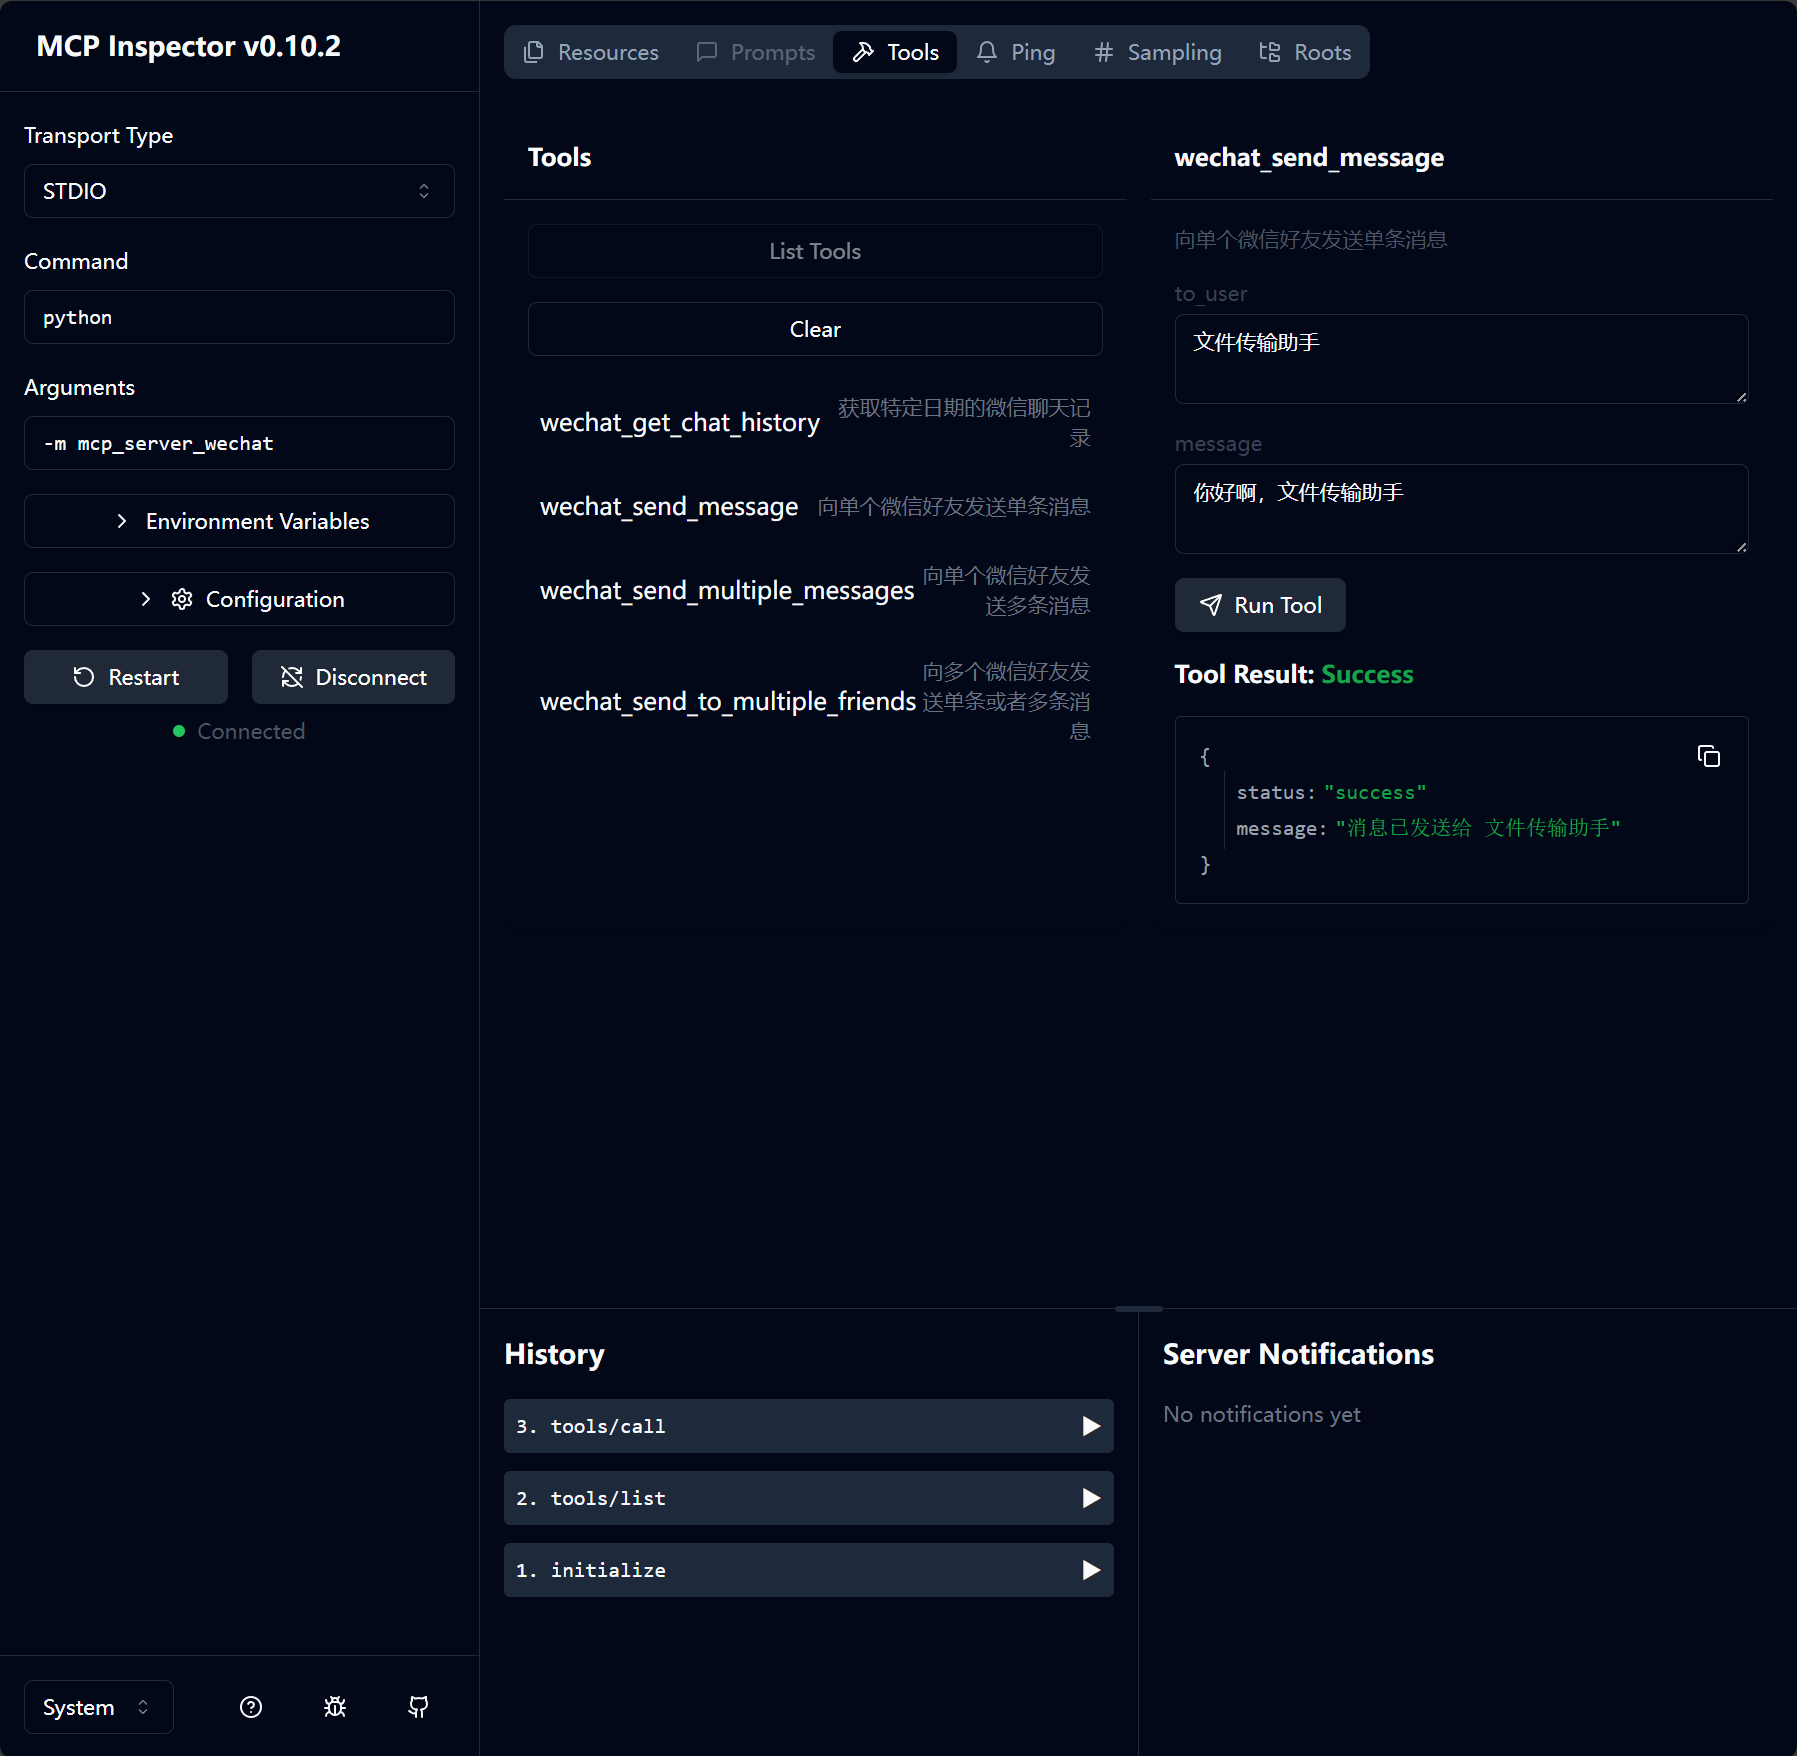Click the Ping bell icon
The height and width of the screenshot is (1756, 1797).
click(x=987, y=52)
